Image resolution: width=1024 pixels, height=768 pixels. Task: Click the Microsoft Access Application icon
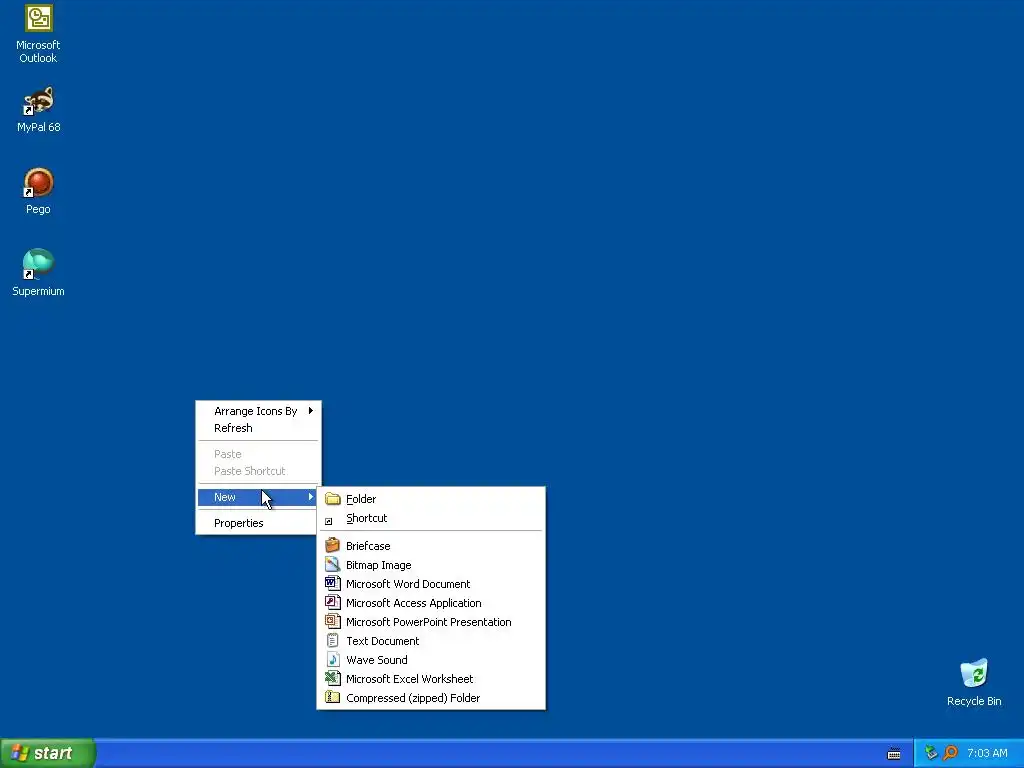tap(332, 602)
